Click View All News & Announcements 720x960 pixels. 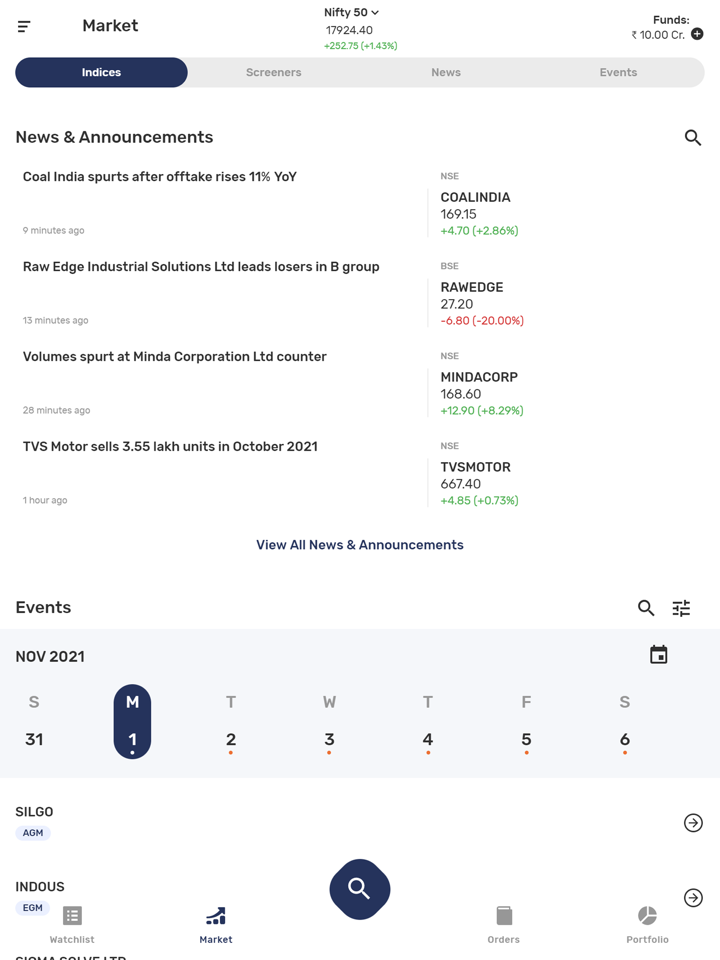360,545
